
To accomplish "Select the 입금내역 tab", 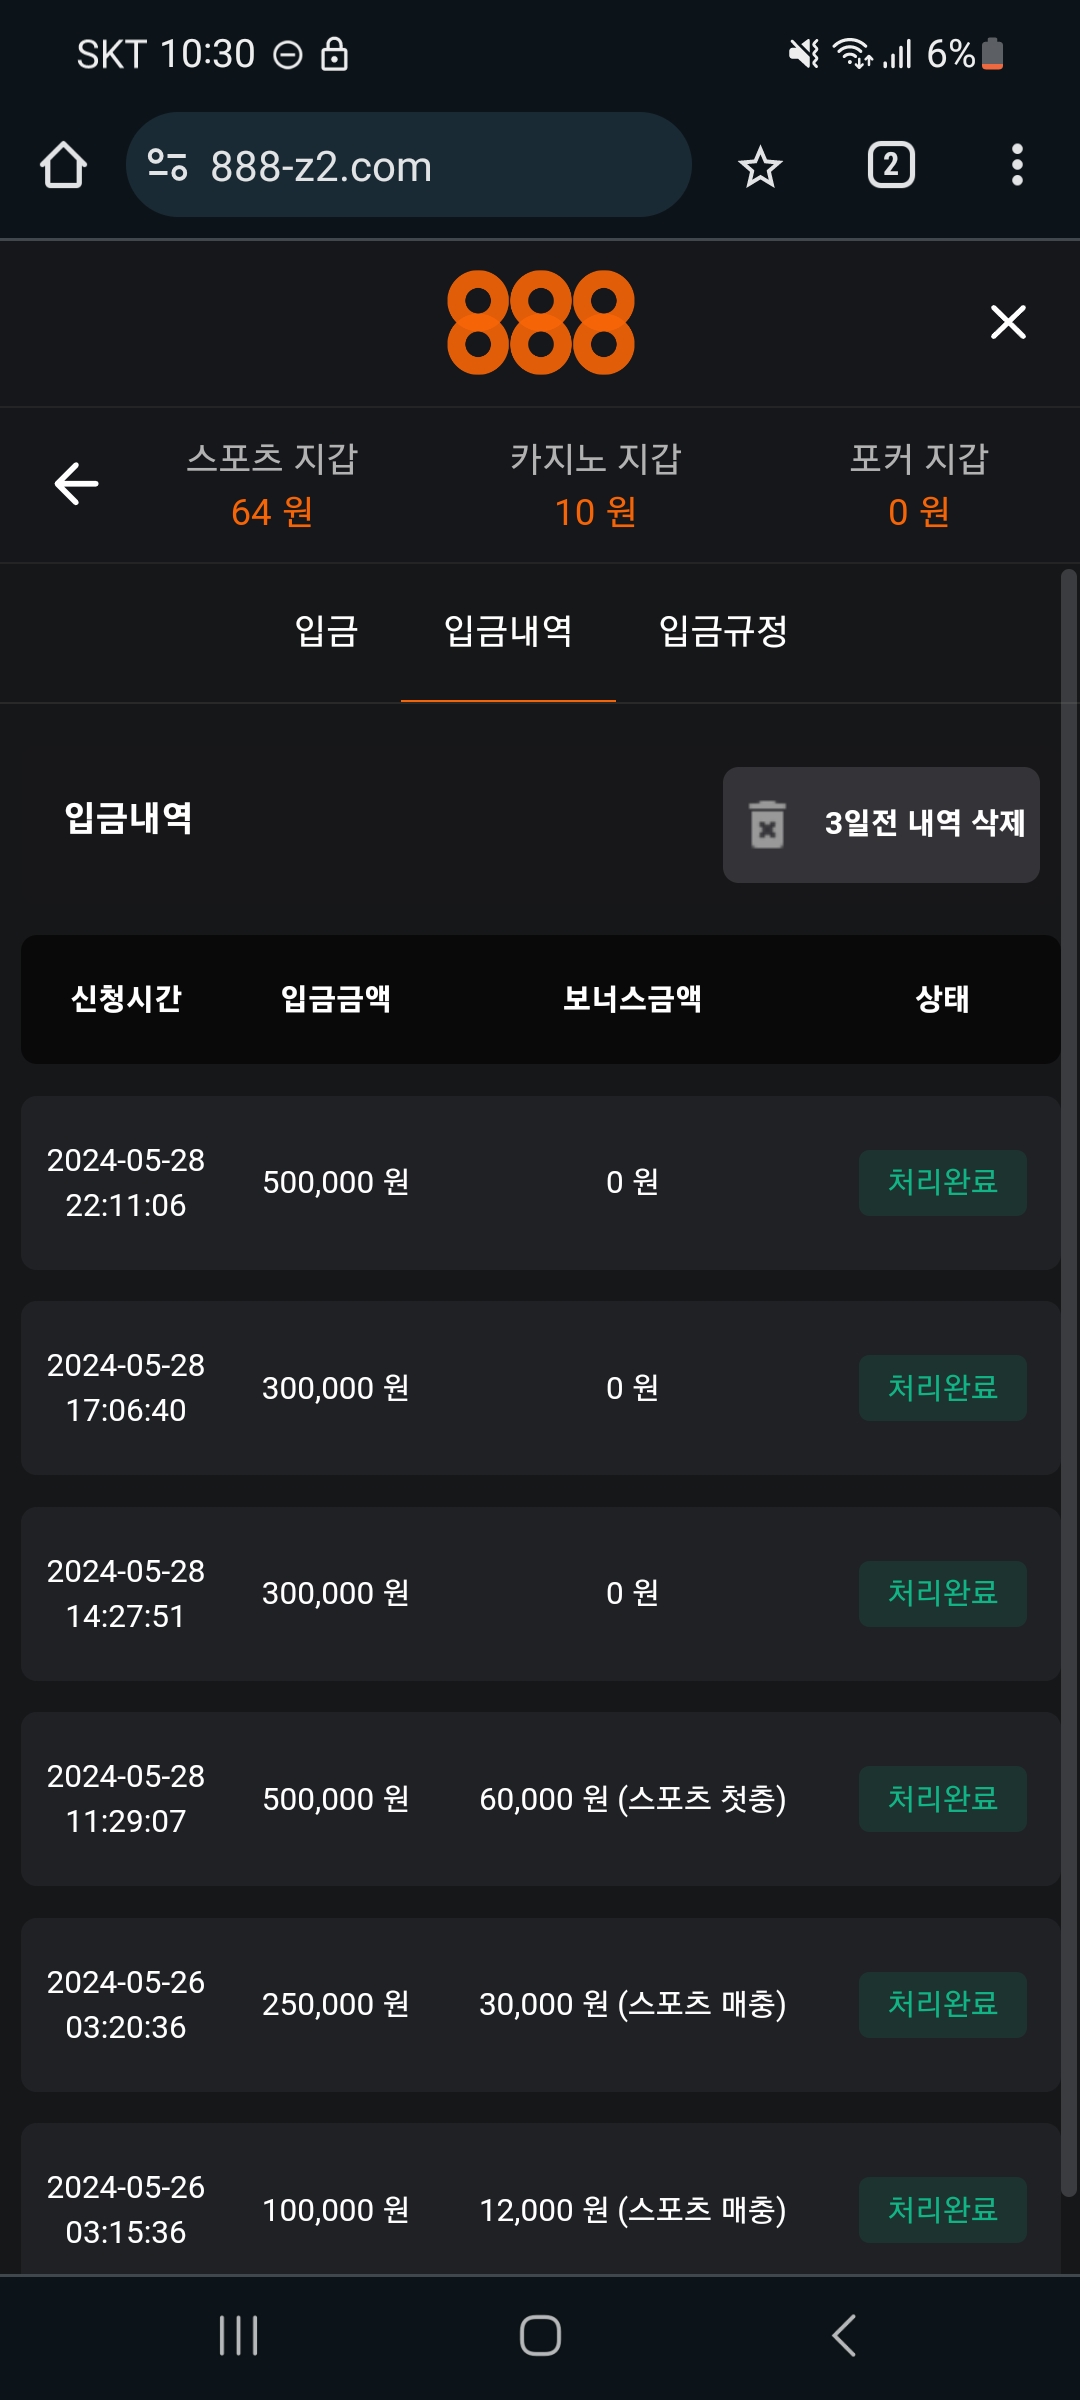I will (508, 631).
